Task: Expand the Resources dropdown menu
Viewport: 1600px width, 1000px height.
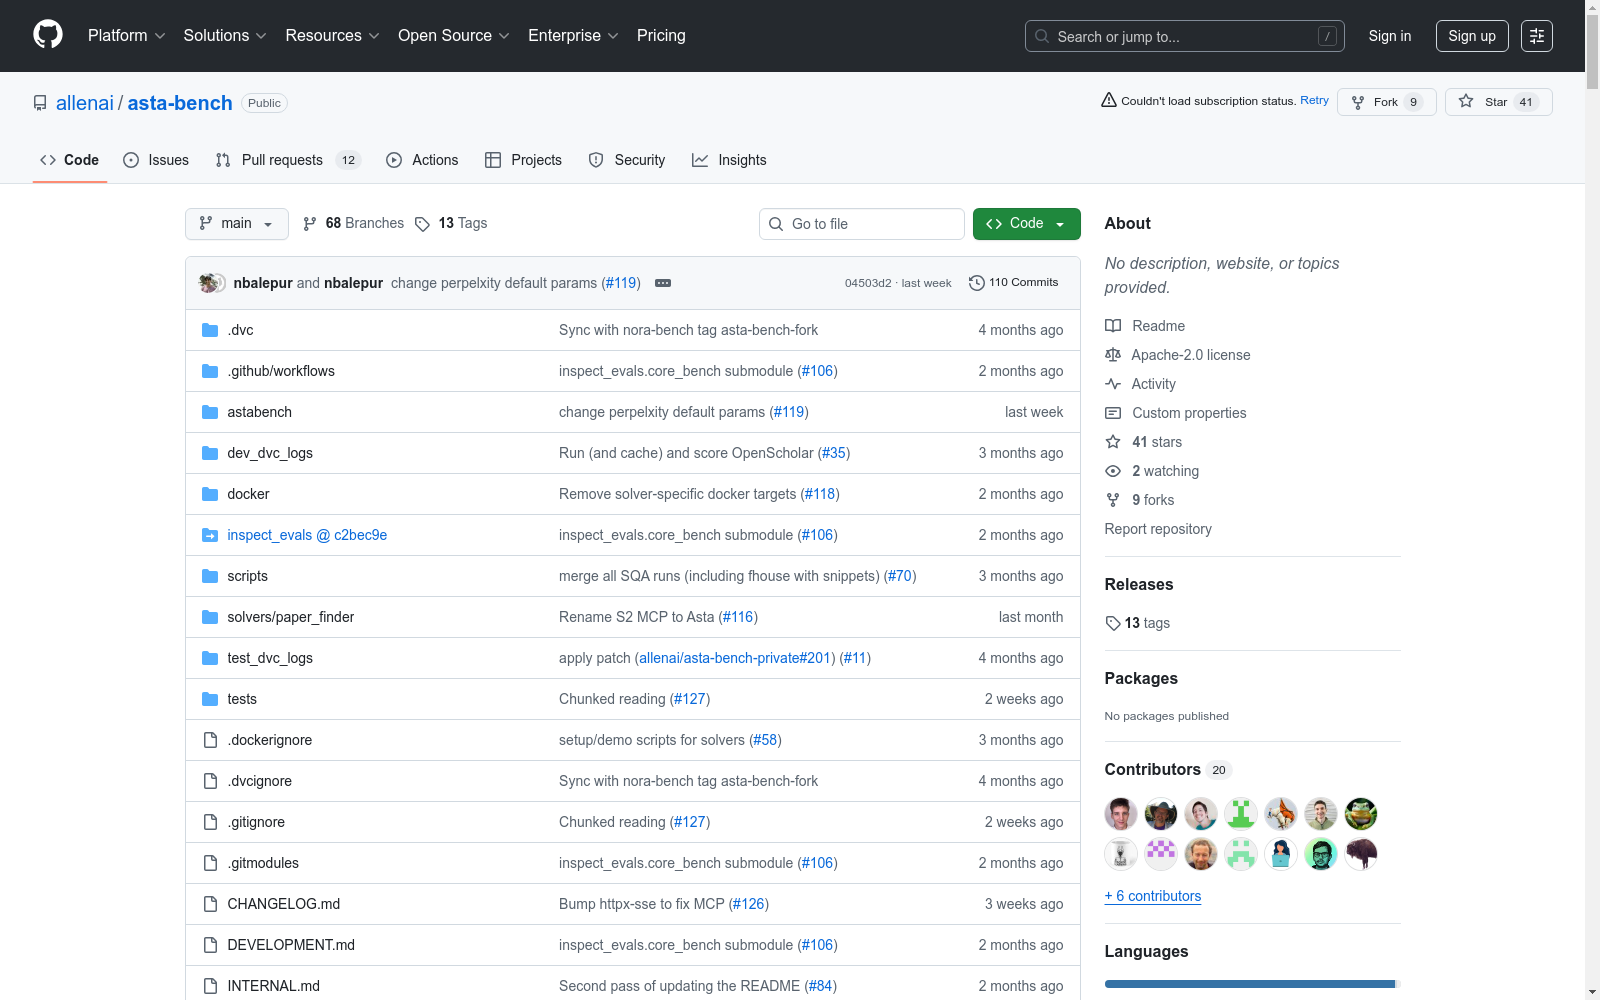Action: pos(332,36)
